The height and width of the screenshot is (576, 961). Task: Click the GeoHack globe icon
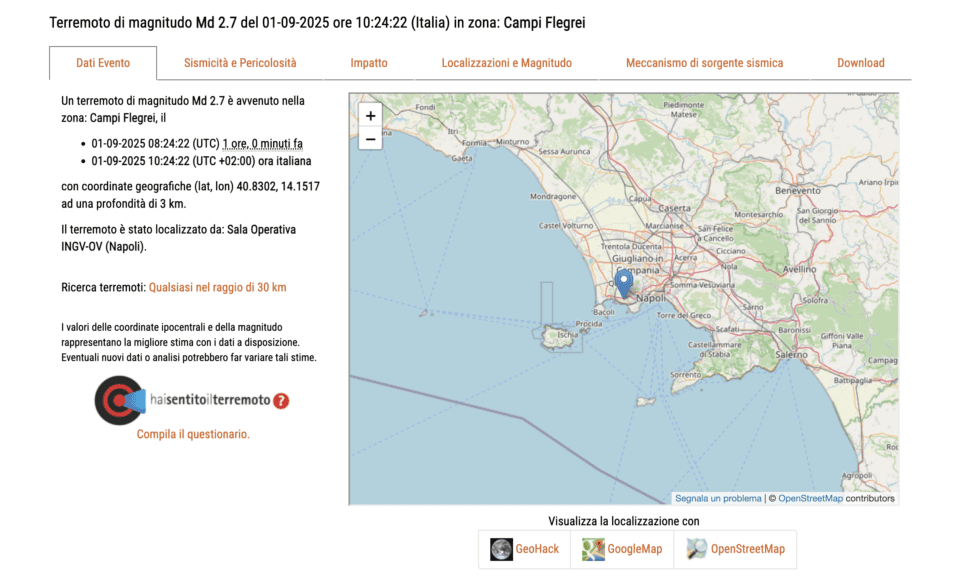point(501,549)
